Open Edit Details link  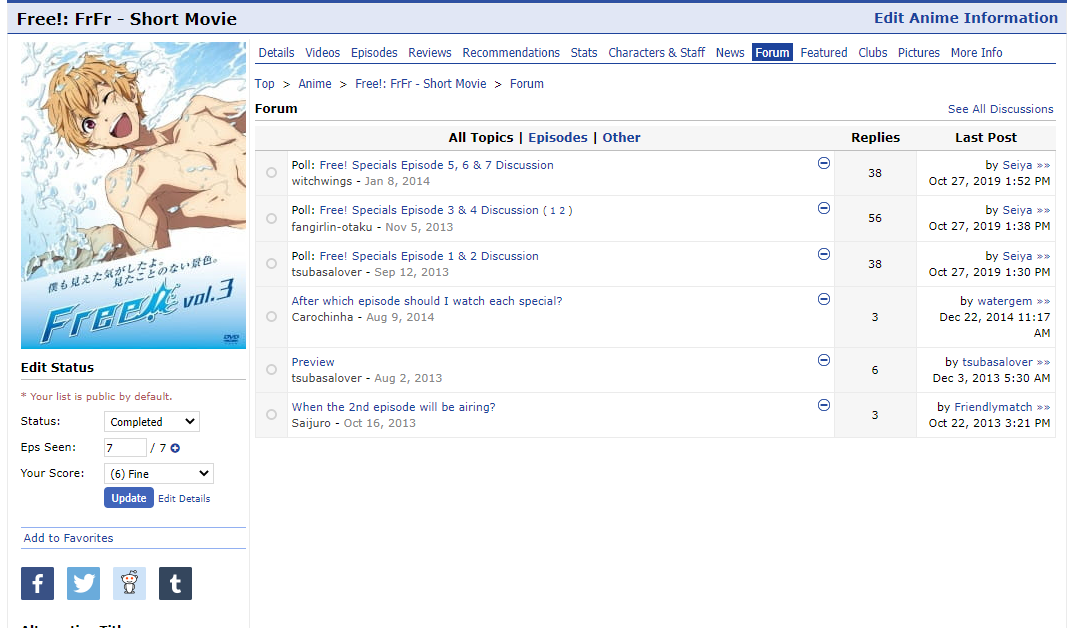pos(184,499)
